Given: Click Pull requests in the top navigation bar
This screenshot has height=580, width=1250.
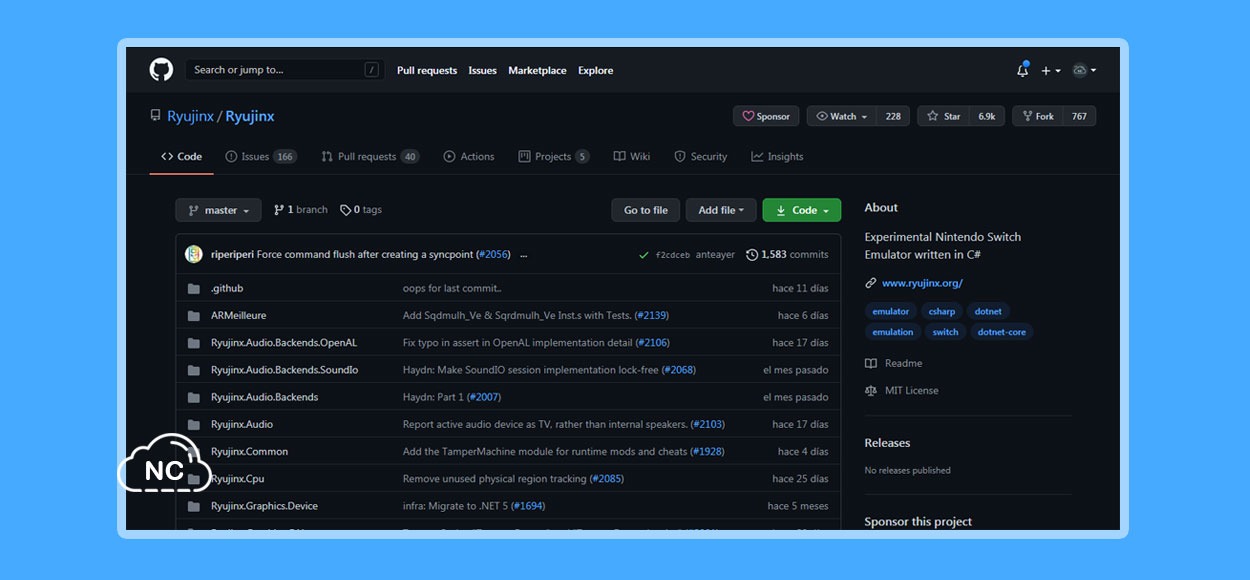Looking at the screenshot, I should pos(427,71).
